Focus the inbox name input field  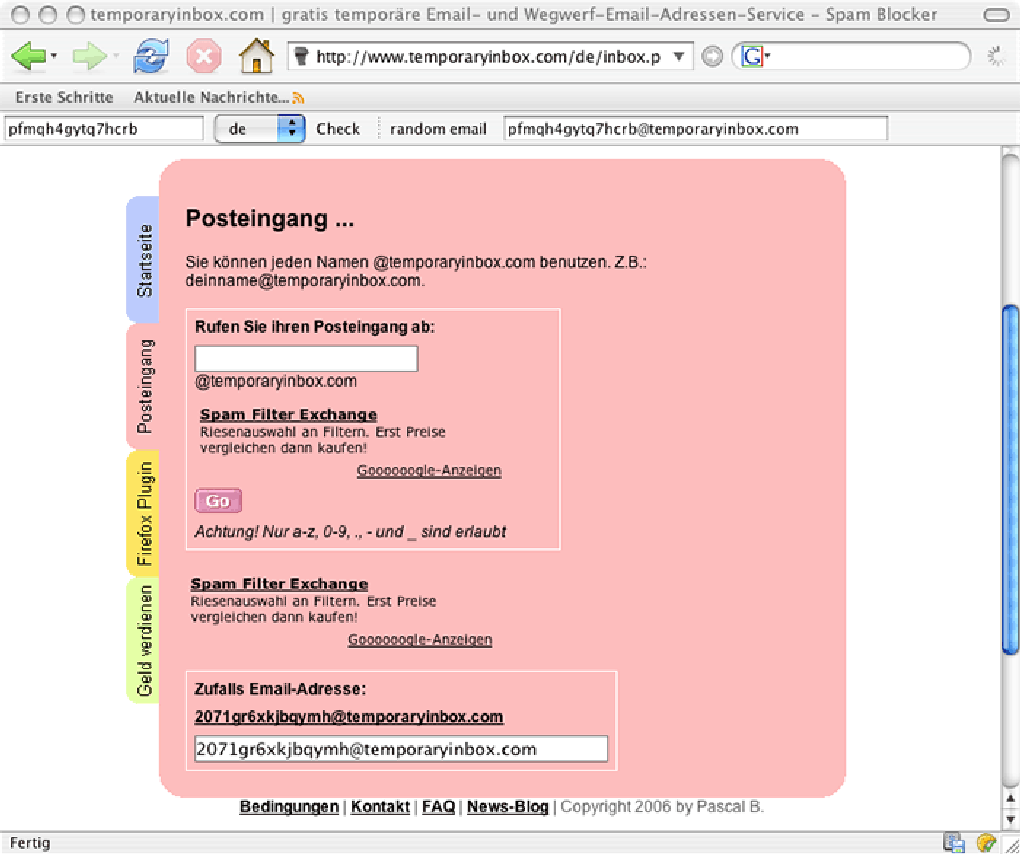(x=305, y=358)
